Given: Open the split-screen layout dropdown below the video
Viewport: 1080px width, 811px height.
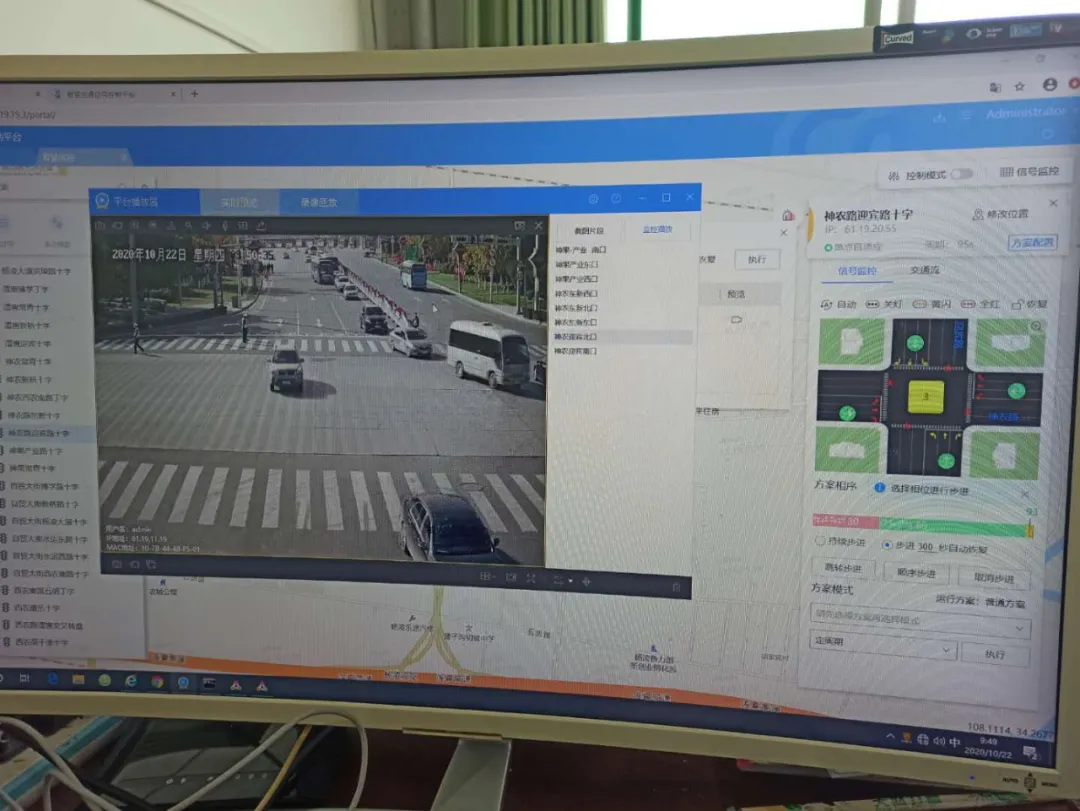Looking at the screenshot, I should pos(487,577).
